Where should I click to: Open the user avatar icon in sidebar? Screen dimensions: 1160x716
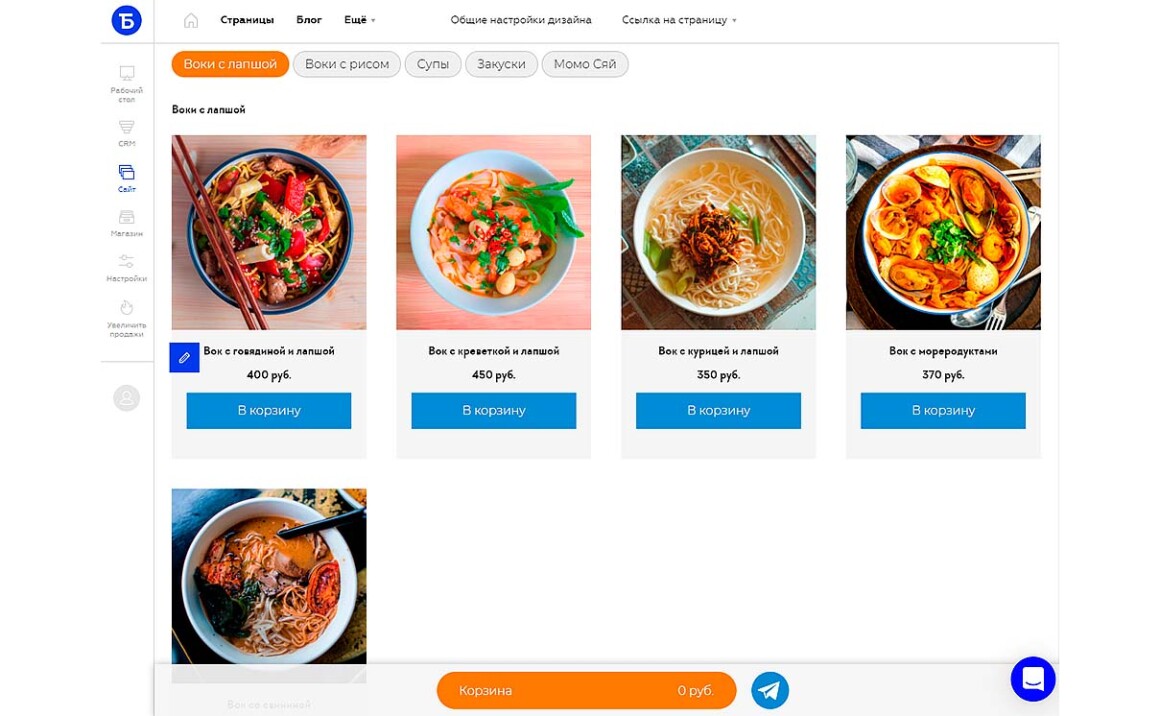coord(127,398)
